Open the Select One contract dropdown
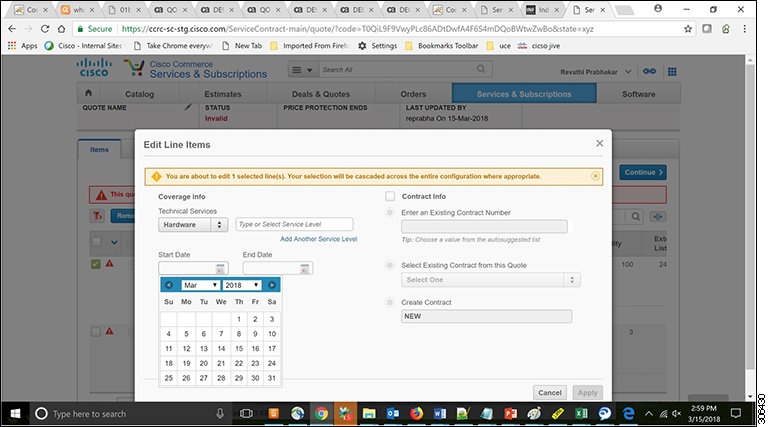Viewport: 768px width, 427px height. (491, 280)
